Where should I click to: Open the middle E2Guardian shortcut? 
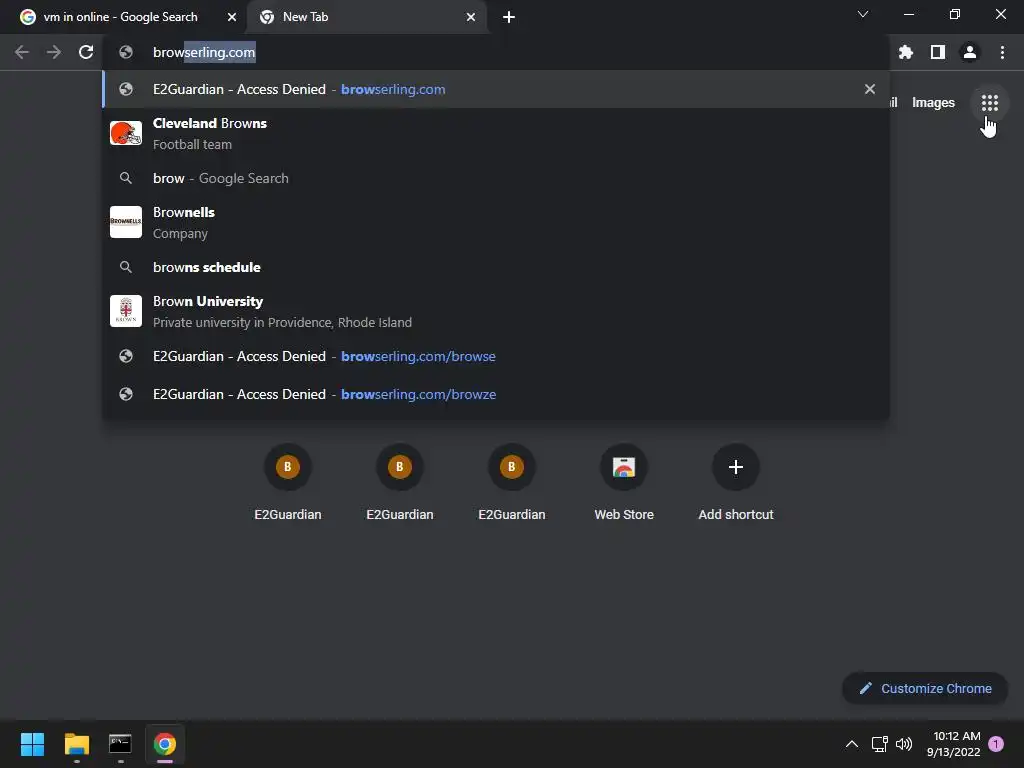pyautogui.click(x=400, y=482)
